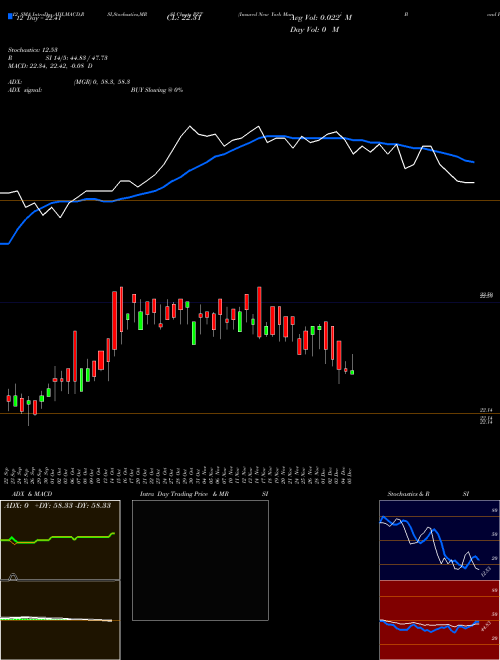Click the 'Day Vol: 0 M' label
500x660 pixels.
tap(314, 29)
